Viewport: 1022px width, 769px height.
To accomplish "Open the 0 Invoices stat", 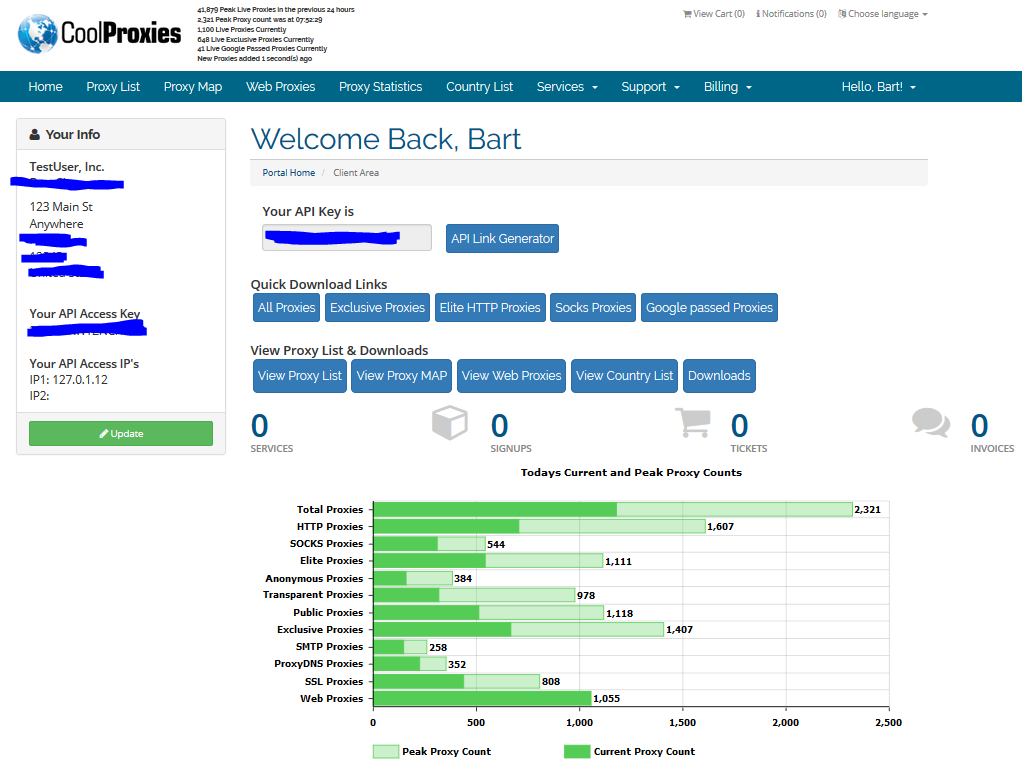I will click(x=992, y=433).
